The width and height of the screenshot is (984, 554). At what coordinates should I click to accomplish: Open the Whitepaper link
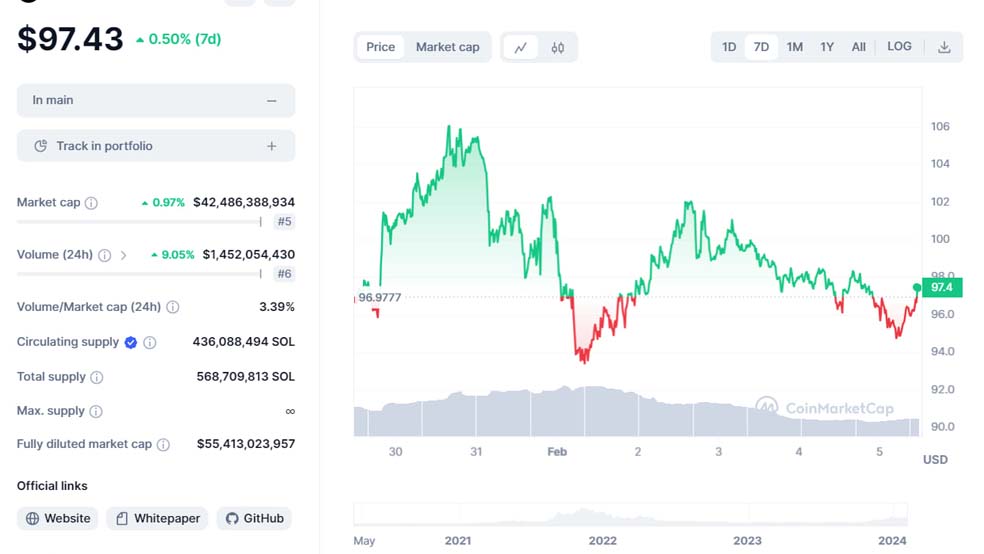coord(157,518)
